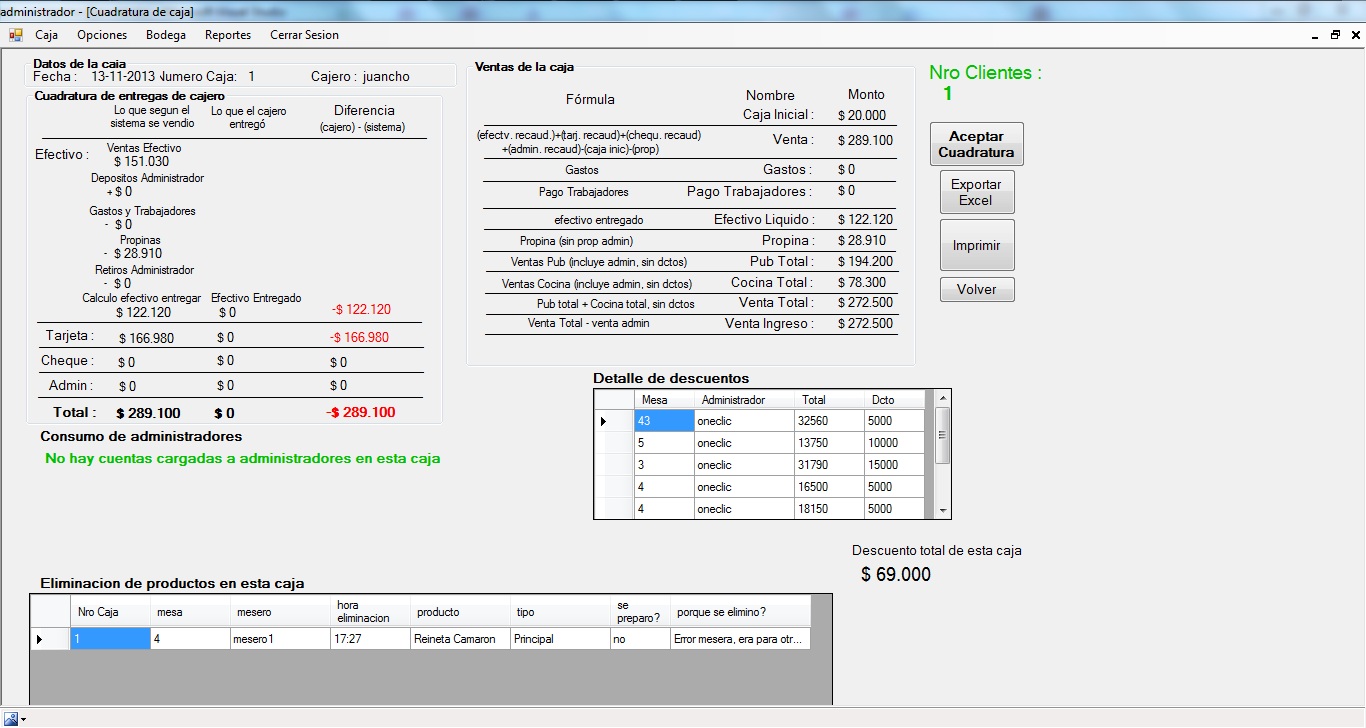Viewport: 1366px width, 728px height.
Task: Click the Nro Caja column header
Action: tap(110, 612)
